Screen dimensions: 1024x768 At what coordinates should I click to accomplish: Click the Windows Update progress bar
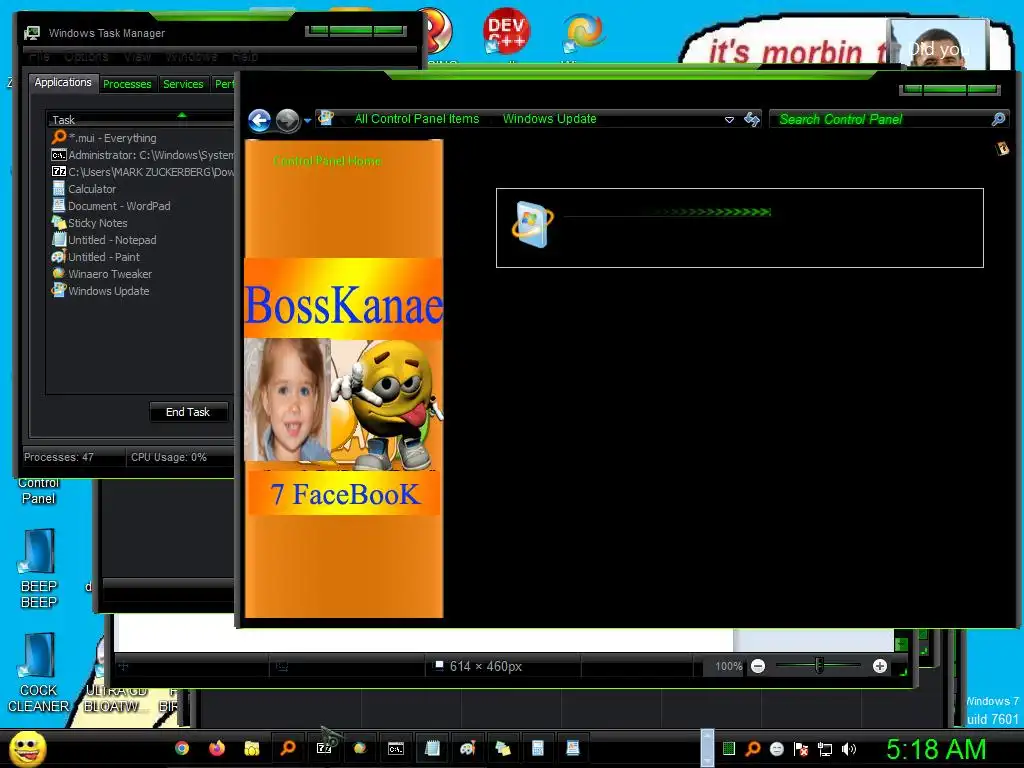tap(667, 212)
